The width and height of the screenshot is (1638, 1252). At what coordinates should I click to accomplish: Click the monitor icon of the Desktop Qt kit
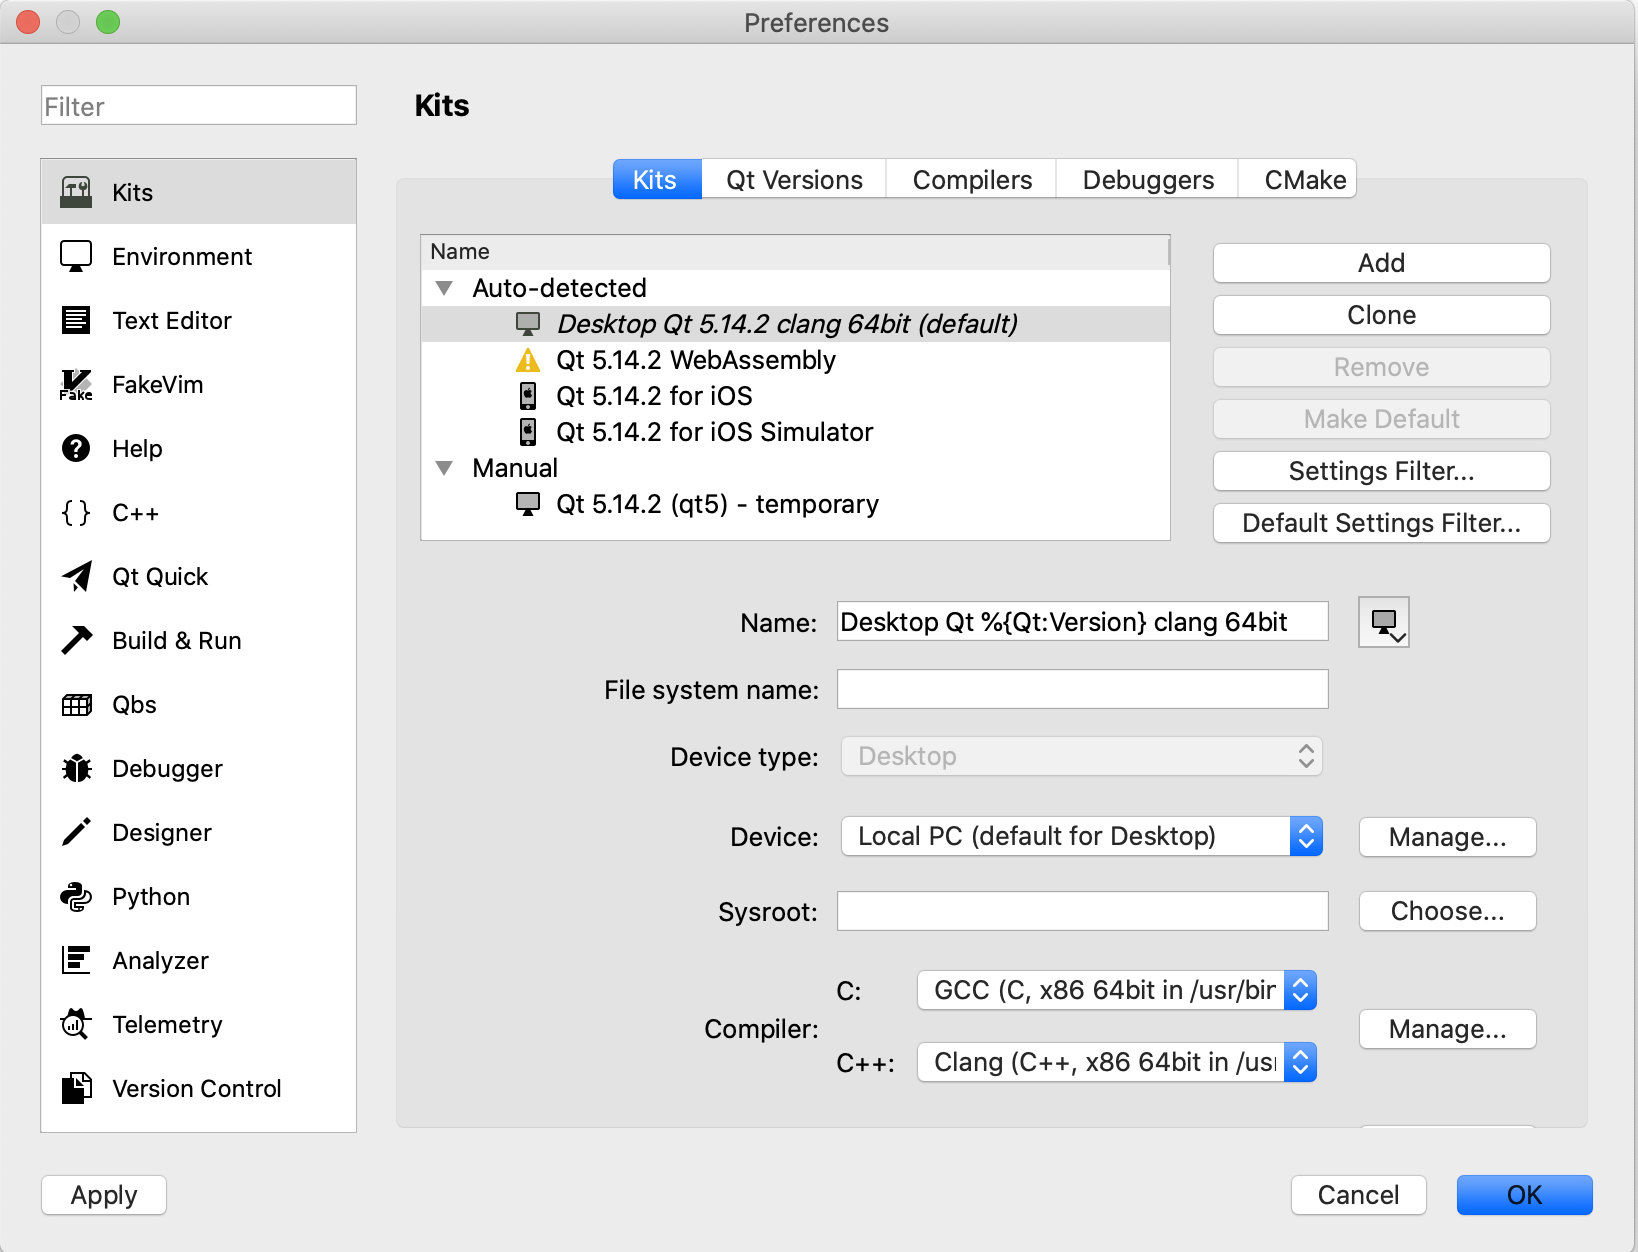[527, 324]
